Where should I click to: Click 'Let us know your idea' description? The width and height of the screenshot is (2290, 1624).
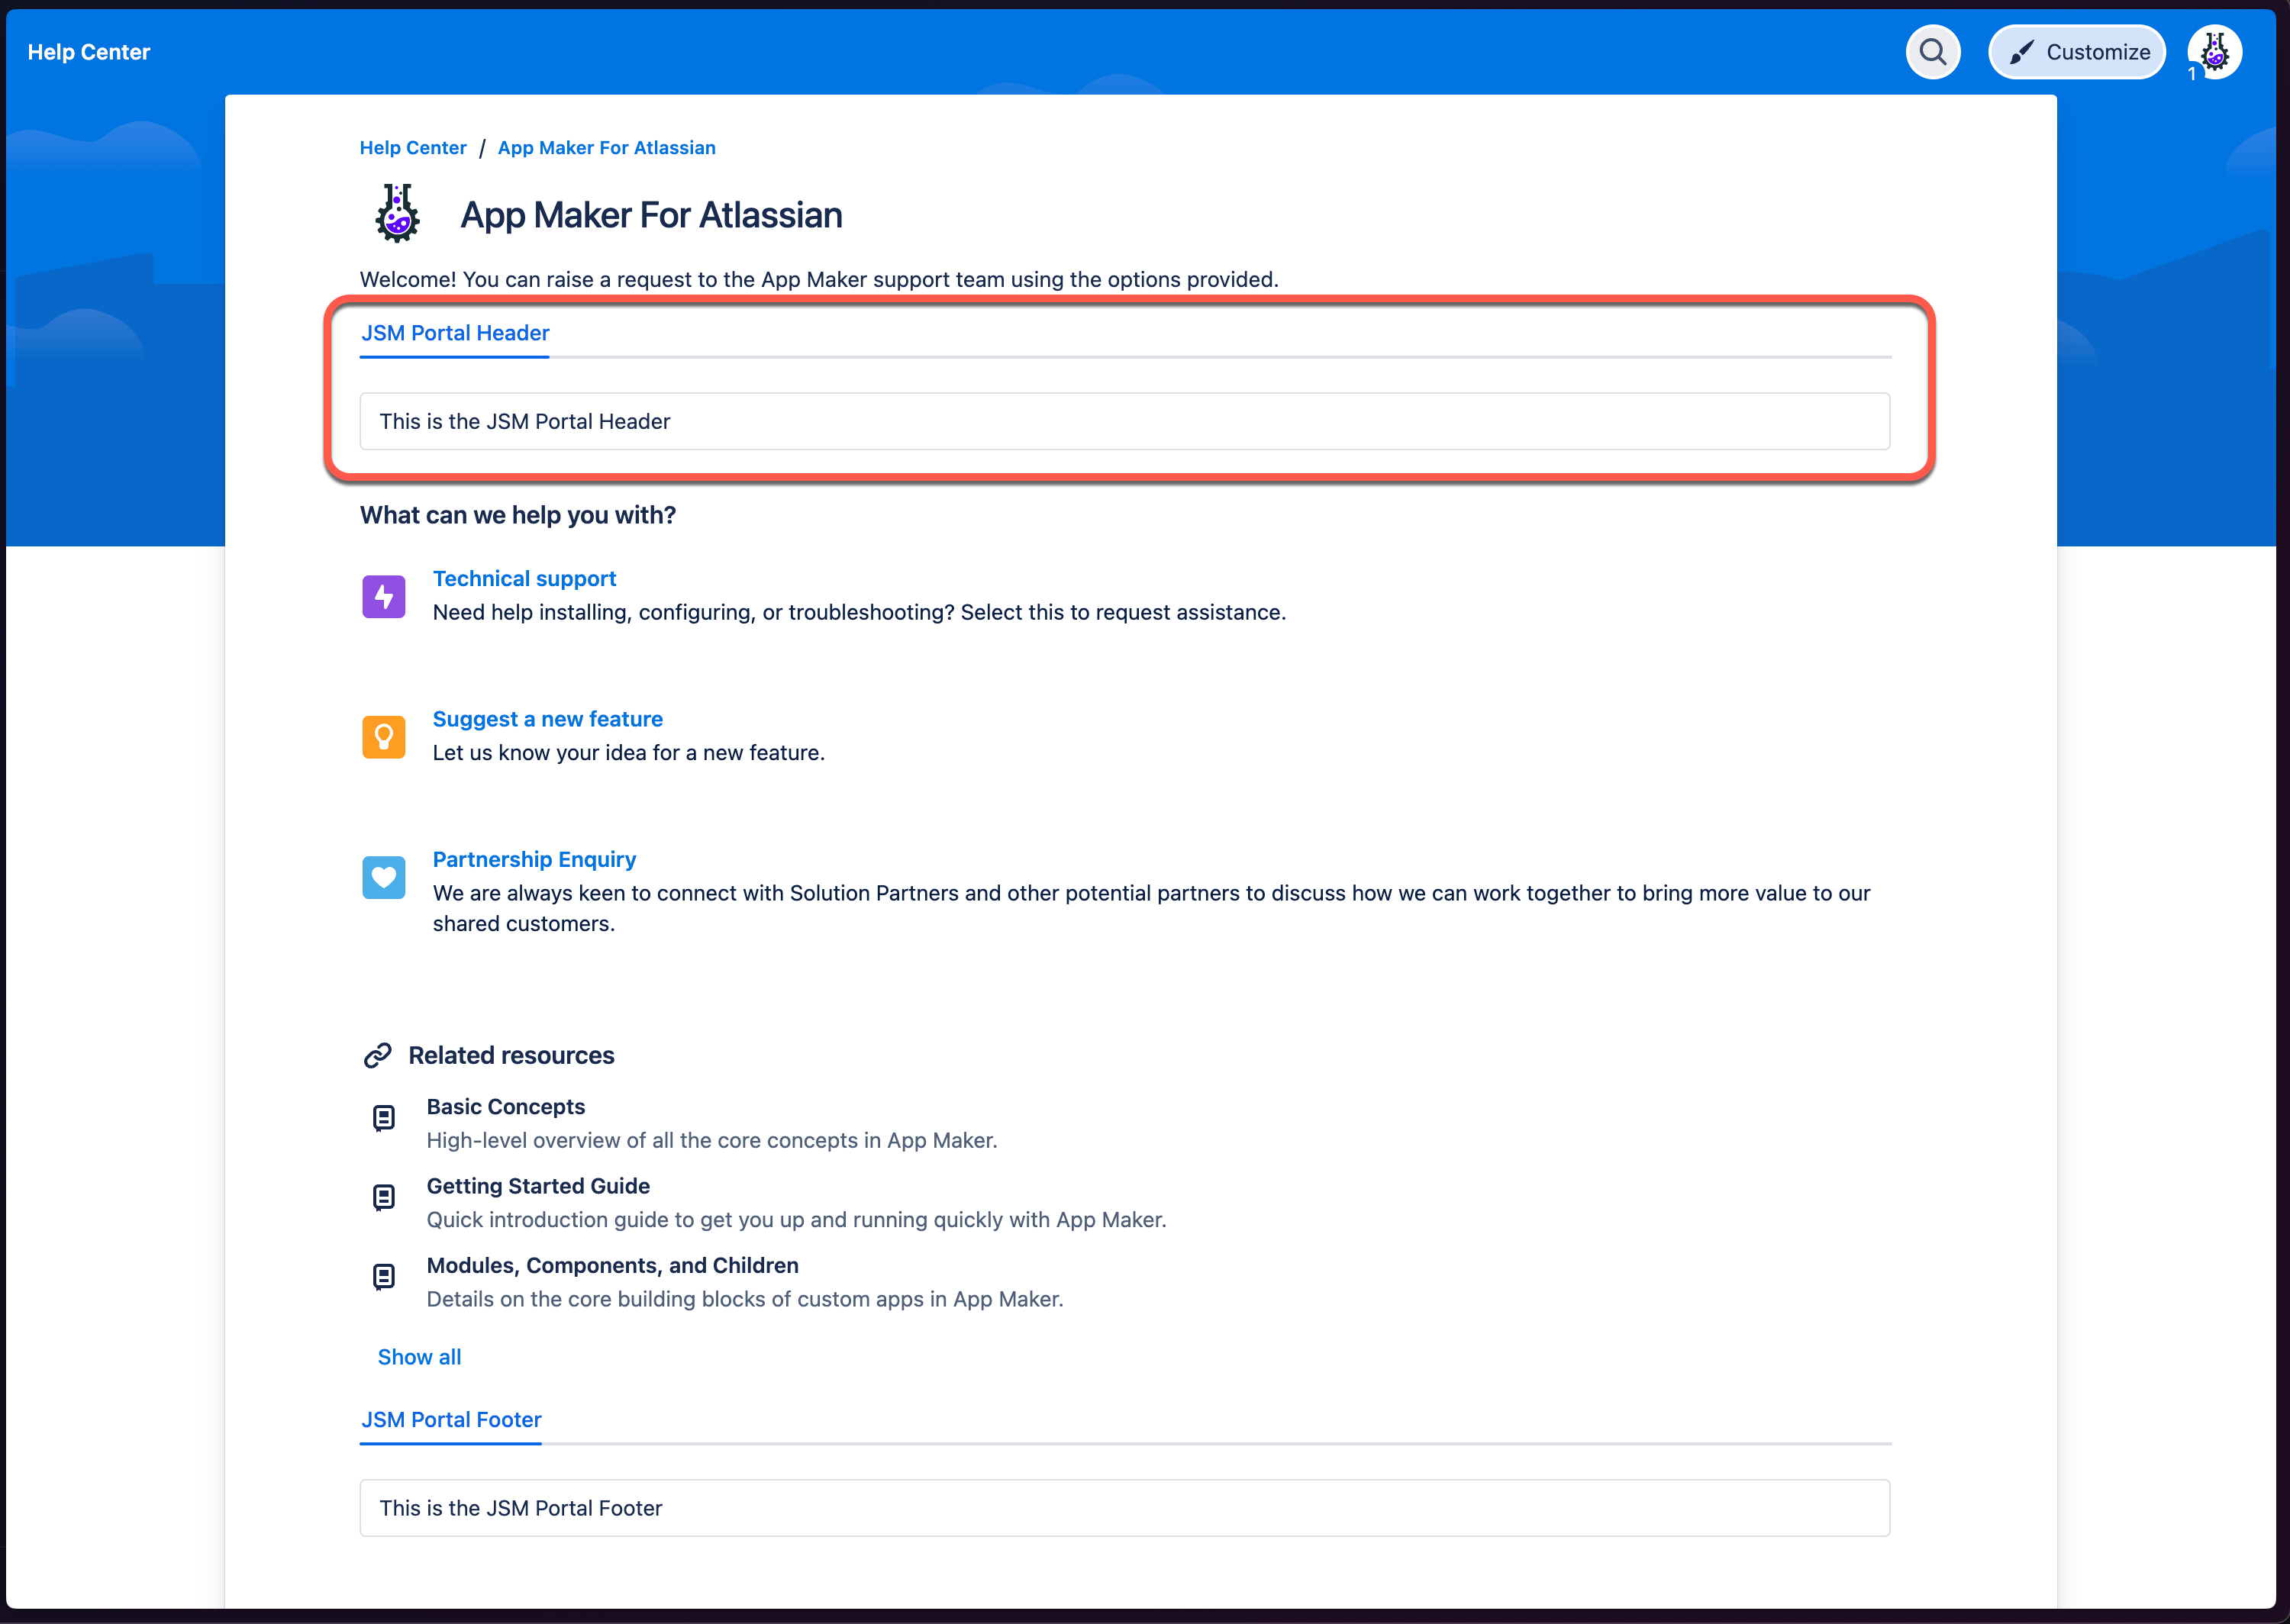pyautogui.click(x=629, y=753)
